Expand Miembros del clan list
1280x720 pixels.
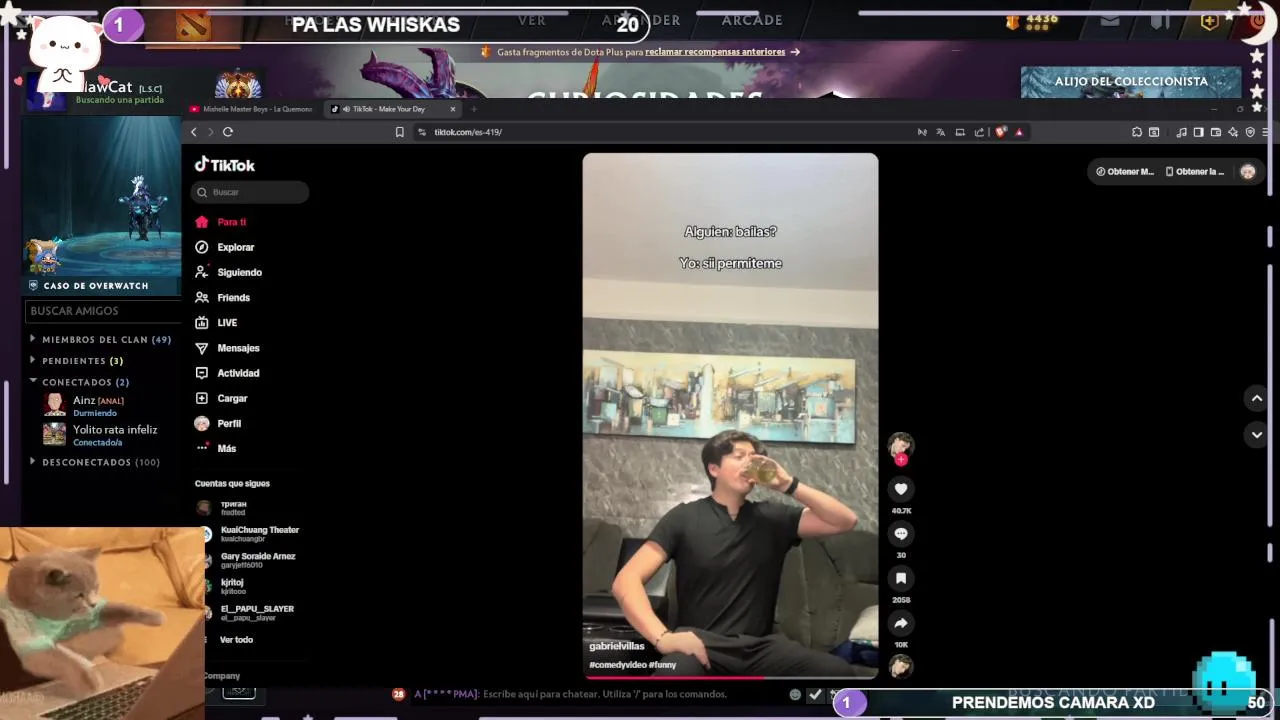click(102, 340)
